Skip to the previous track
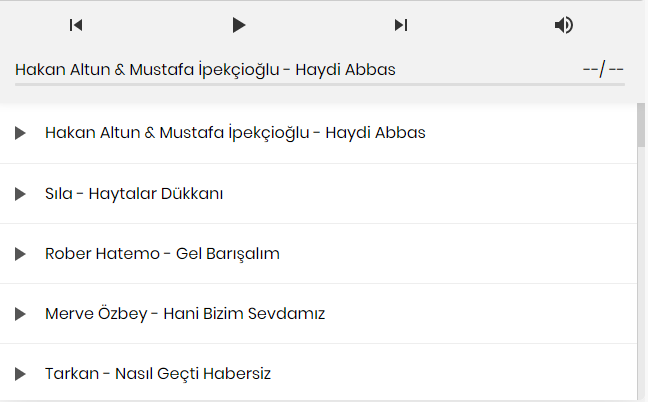 (x=76, y=25)
